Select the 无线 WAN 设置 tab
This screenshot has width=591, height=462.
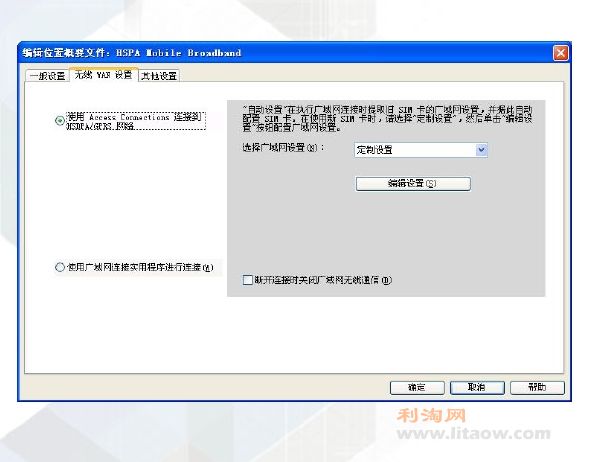coord(103,75)
